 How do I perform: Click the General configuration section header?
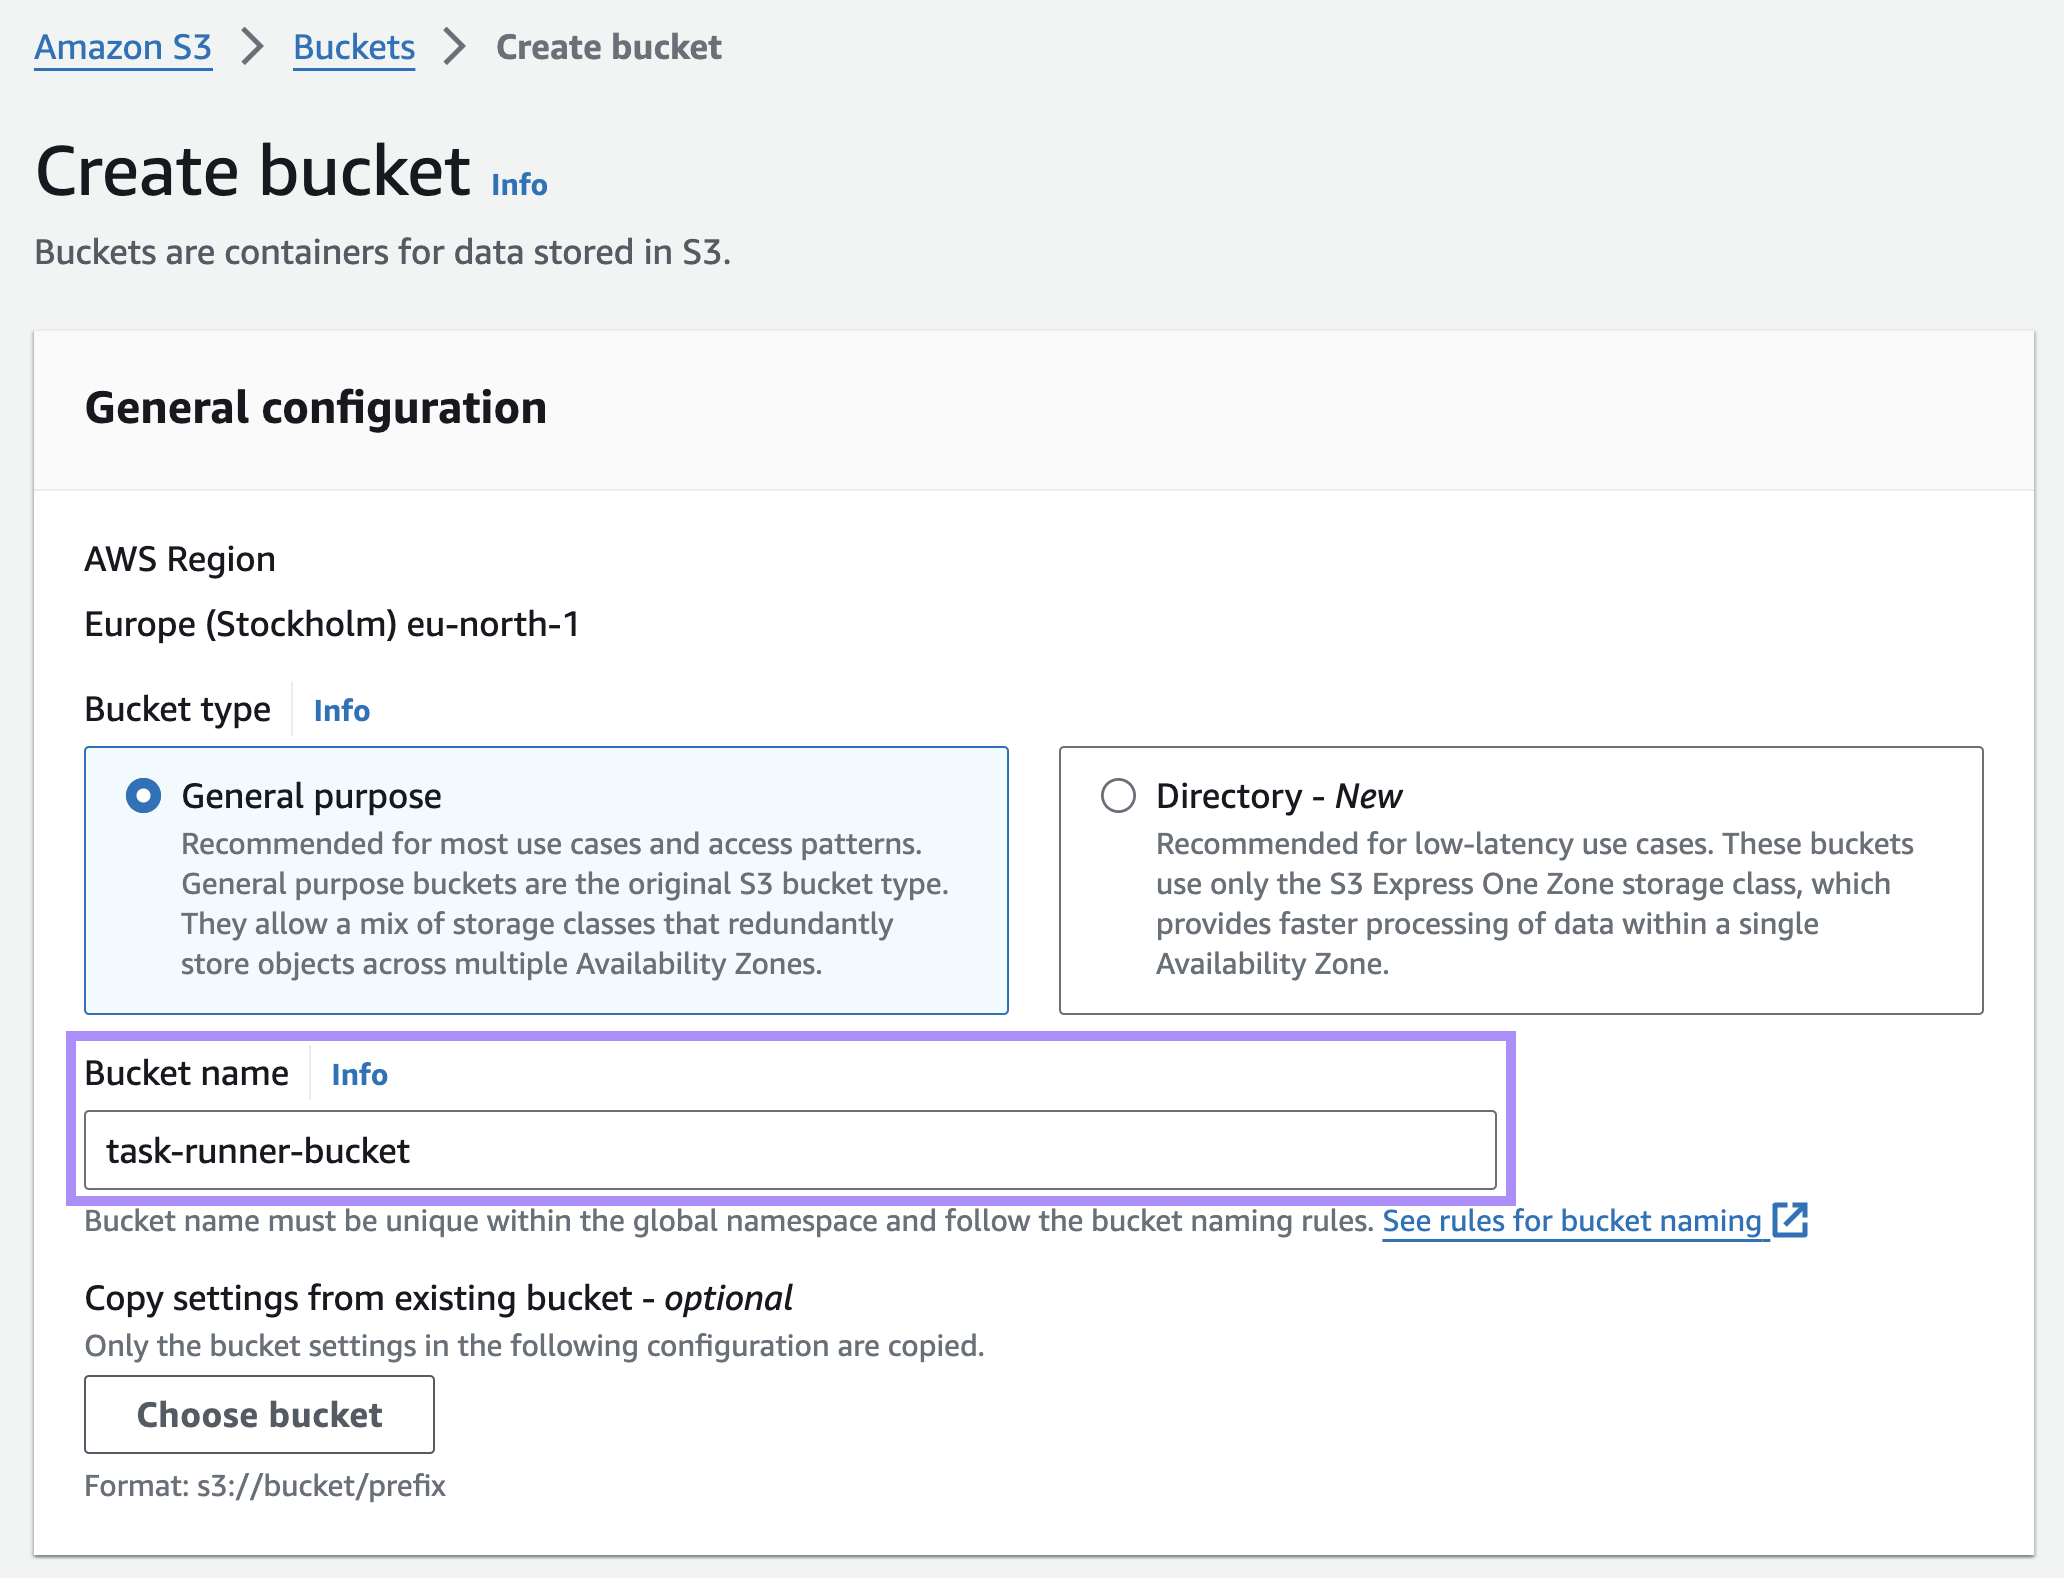[316, 407]
